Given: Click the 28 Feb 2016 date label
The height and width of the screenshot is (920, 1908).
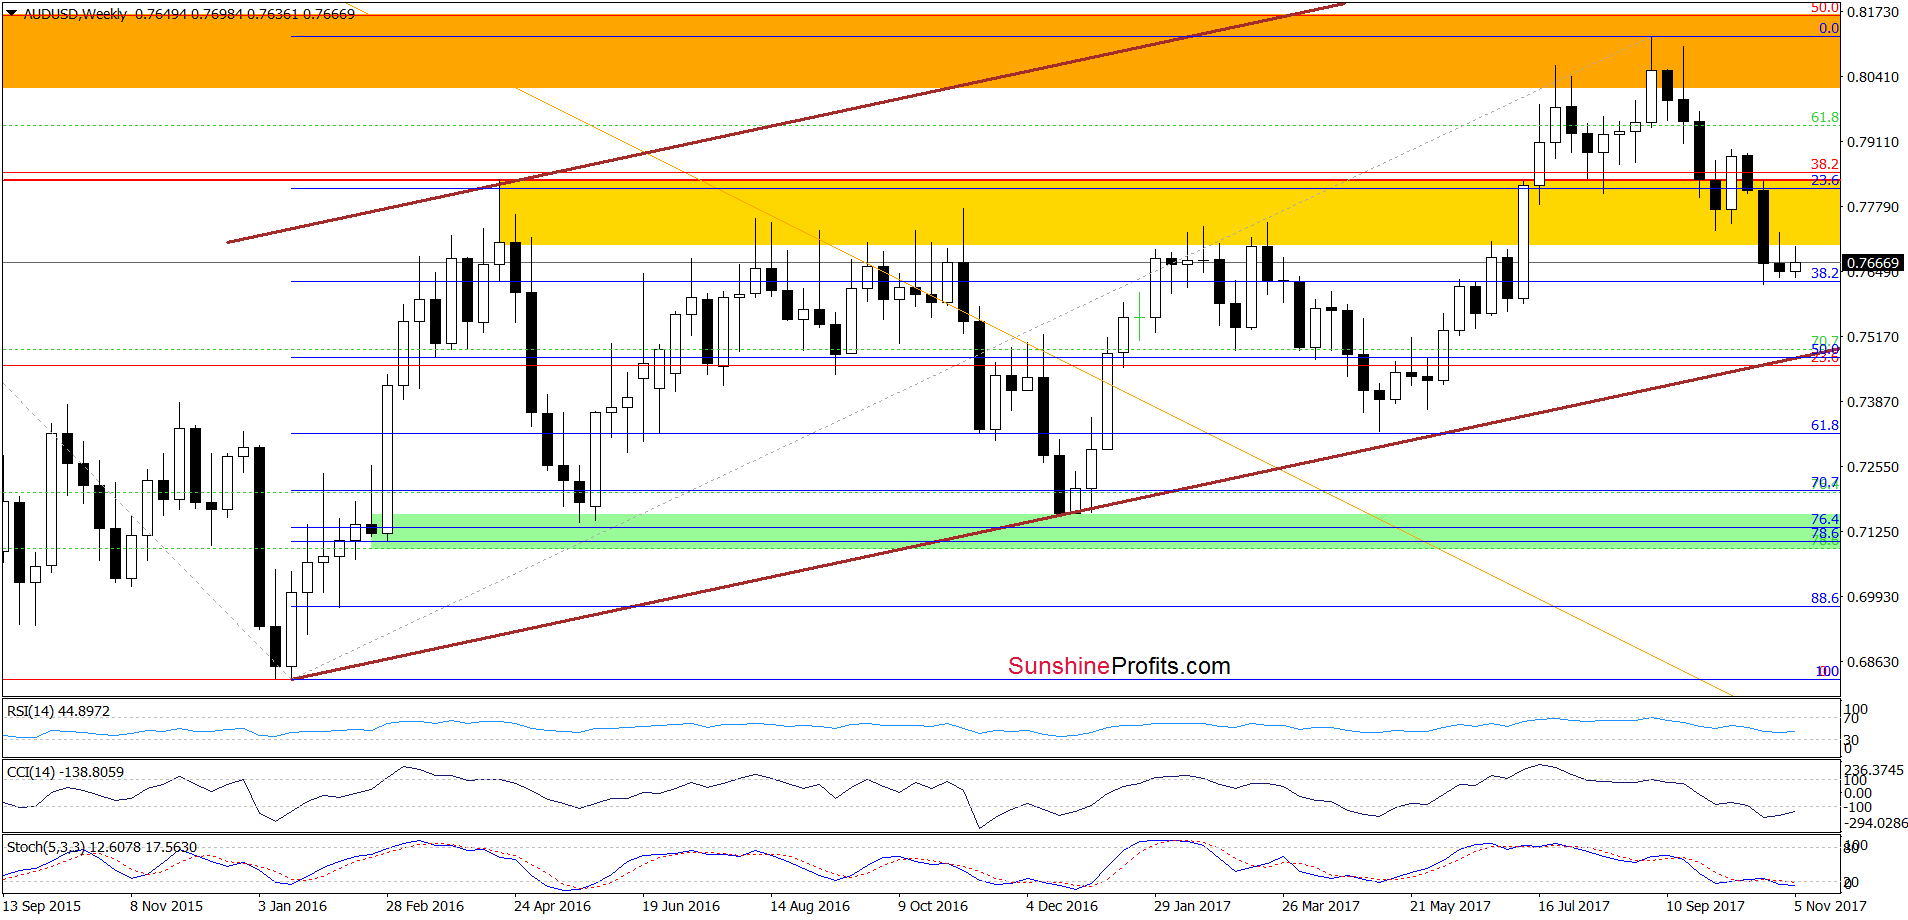Looking at the screenshot, I should click(x=425, y=906).
